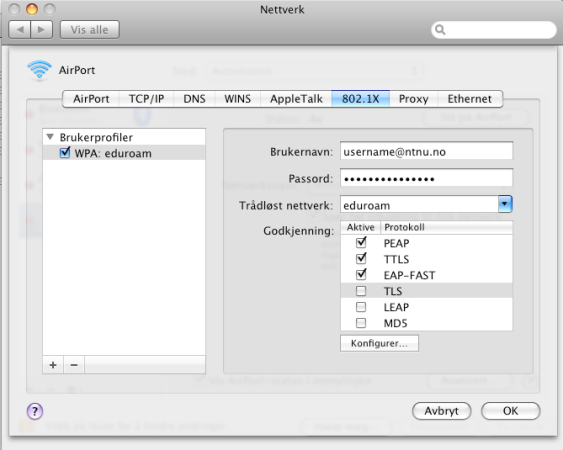
Task: Click the Passord field
Action: (x=426, y=178)
